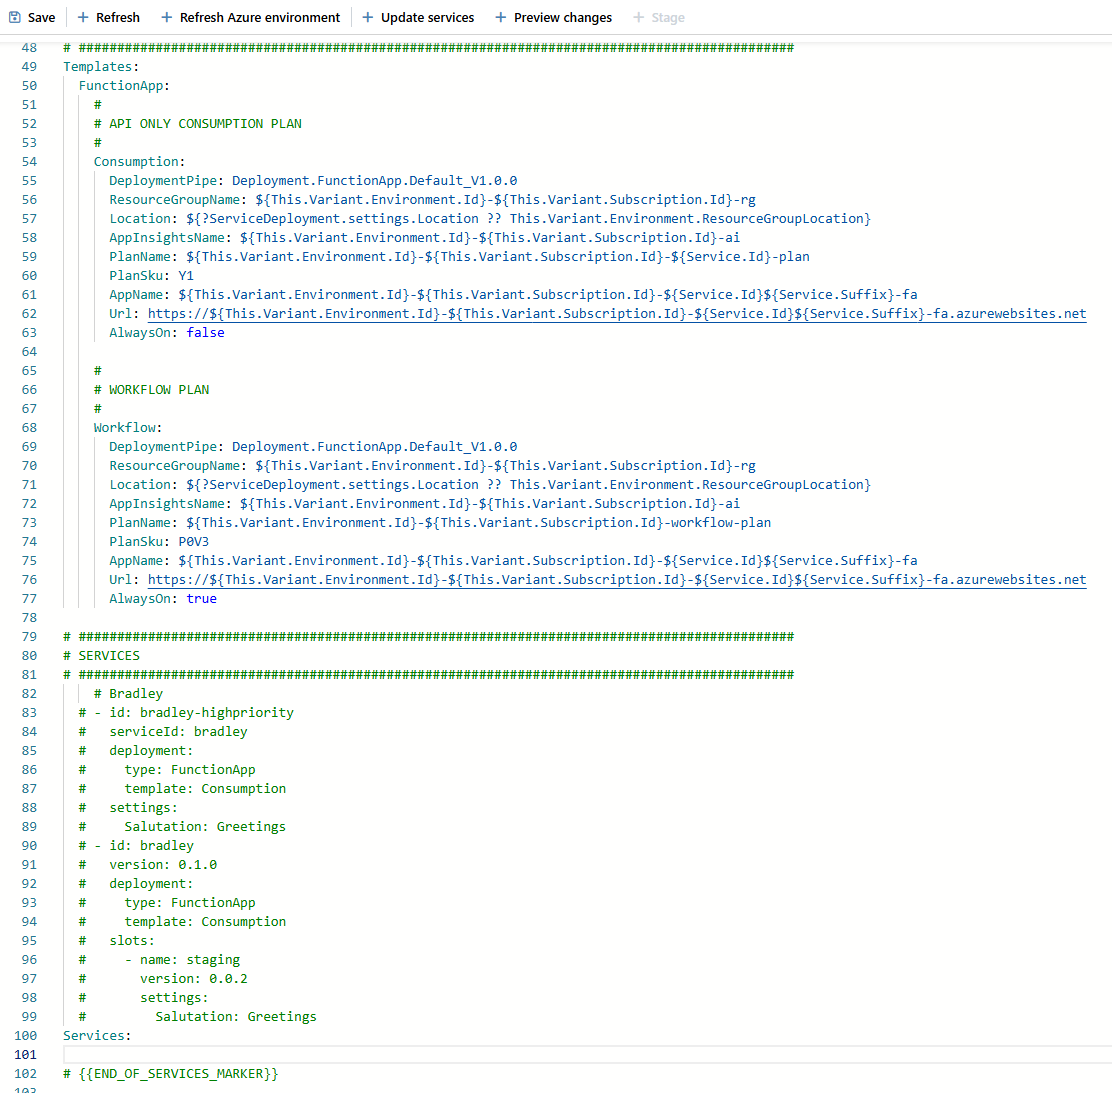
Task: Click the Services key on line 100
Action: (x=93, y=1035)
